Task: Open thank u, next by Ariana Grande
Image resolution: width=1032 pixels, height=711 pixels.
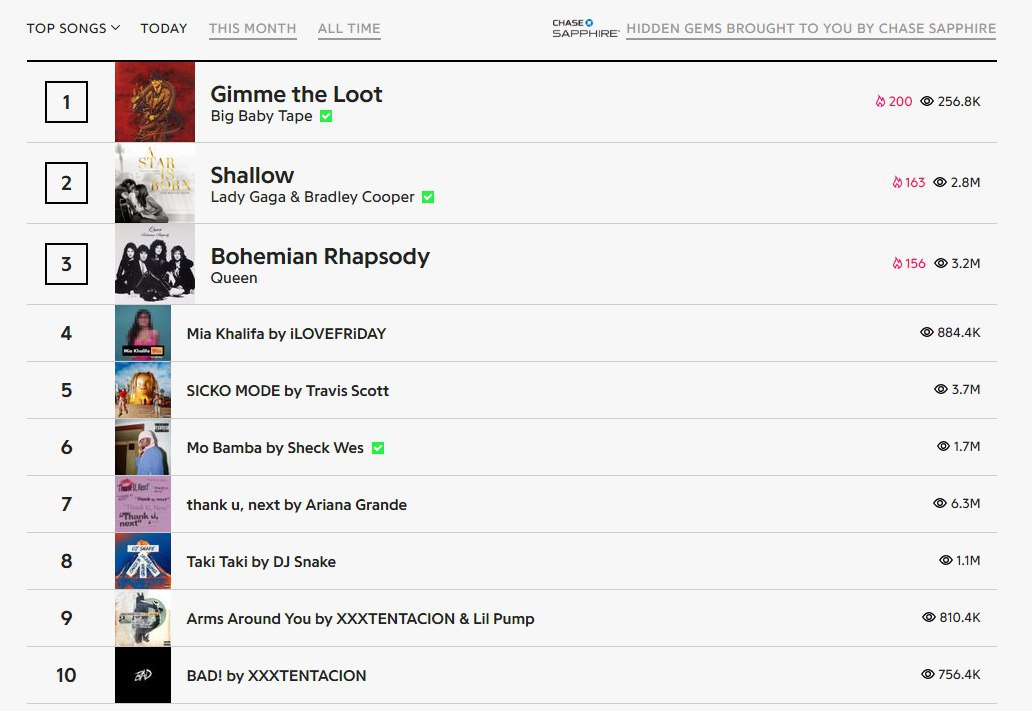Action: click(297, 505)
